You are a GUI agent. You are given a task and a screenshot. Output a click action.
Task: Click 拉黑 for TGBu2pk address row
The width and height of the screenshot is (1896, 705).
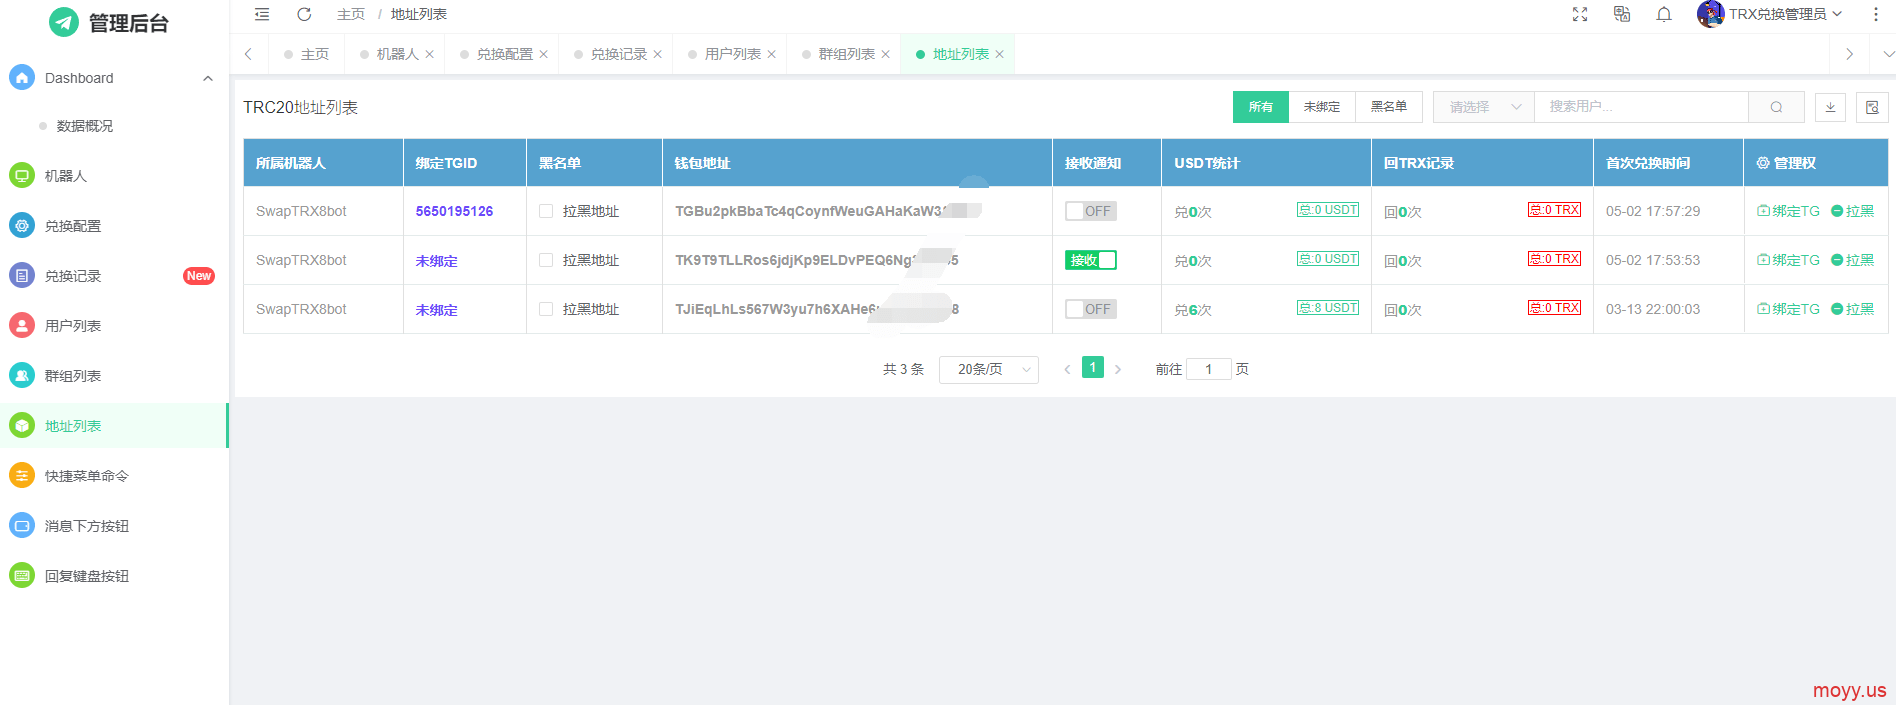pos(1852,211)
